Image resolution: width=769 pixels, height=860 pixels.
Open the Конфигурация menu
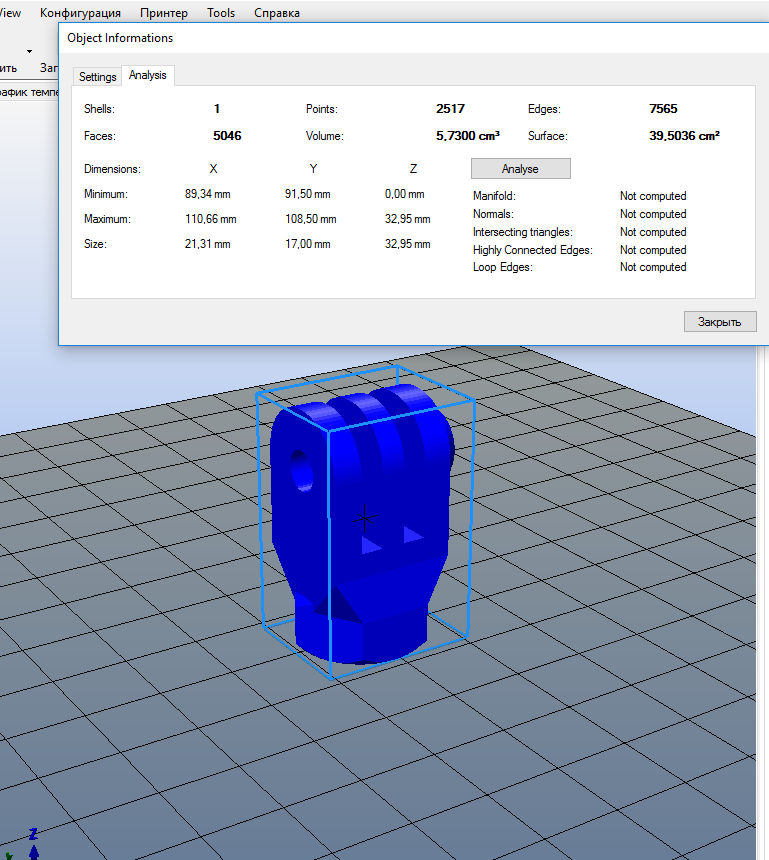[x=80, y=13]
